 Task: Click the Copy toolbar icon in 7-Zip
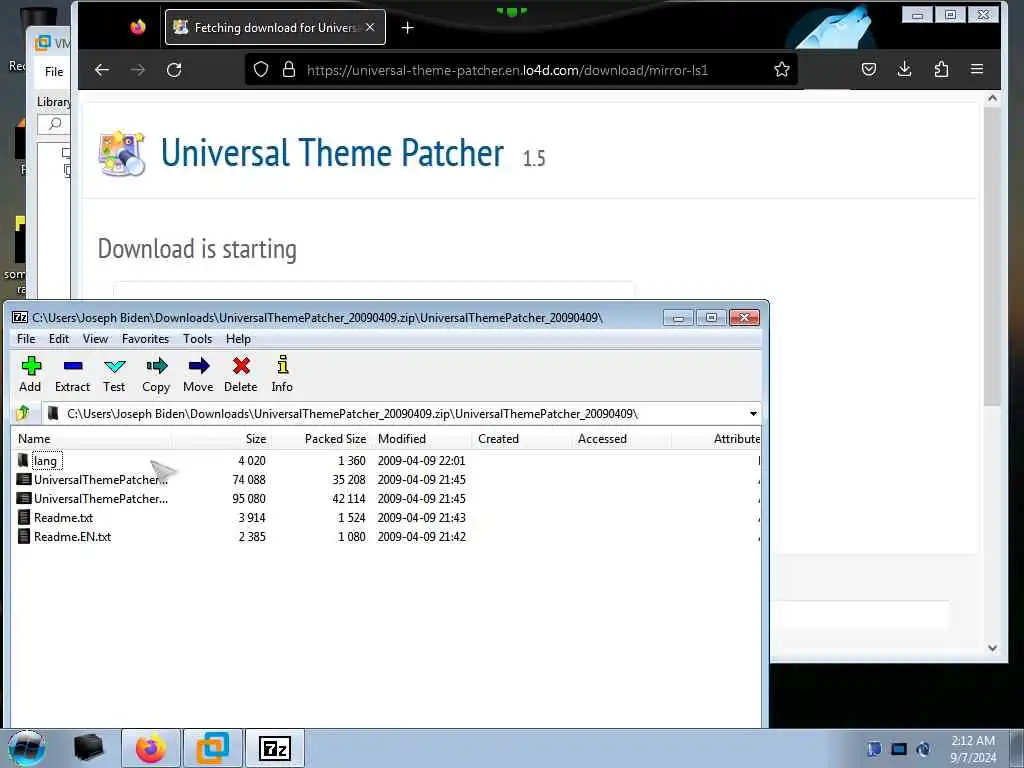156,374
